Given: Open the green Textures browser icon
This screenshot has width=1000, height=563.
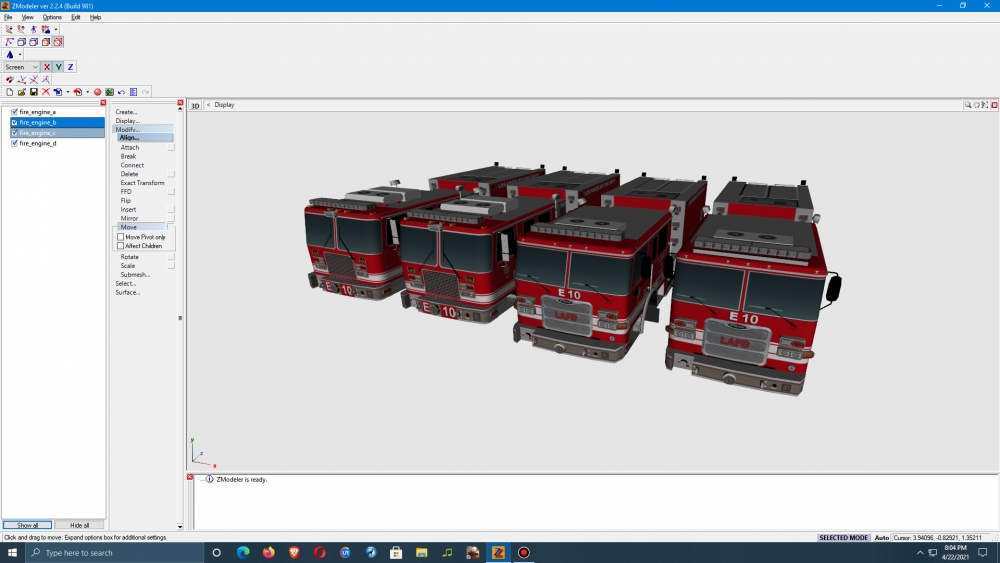Looking at the screenshot, I should tap(110, 92).
